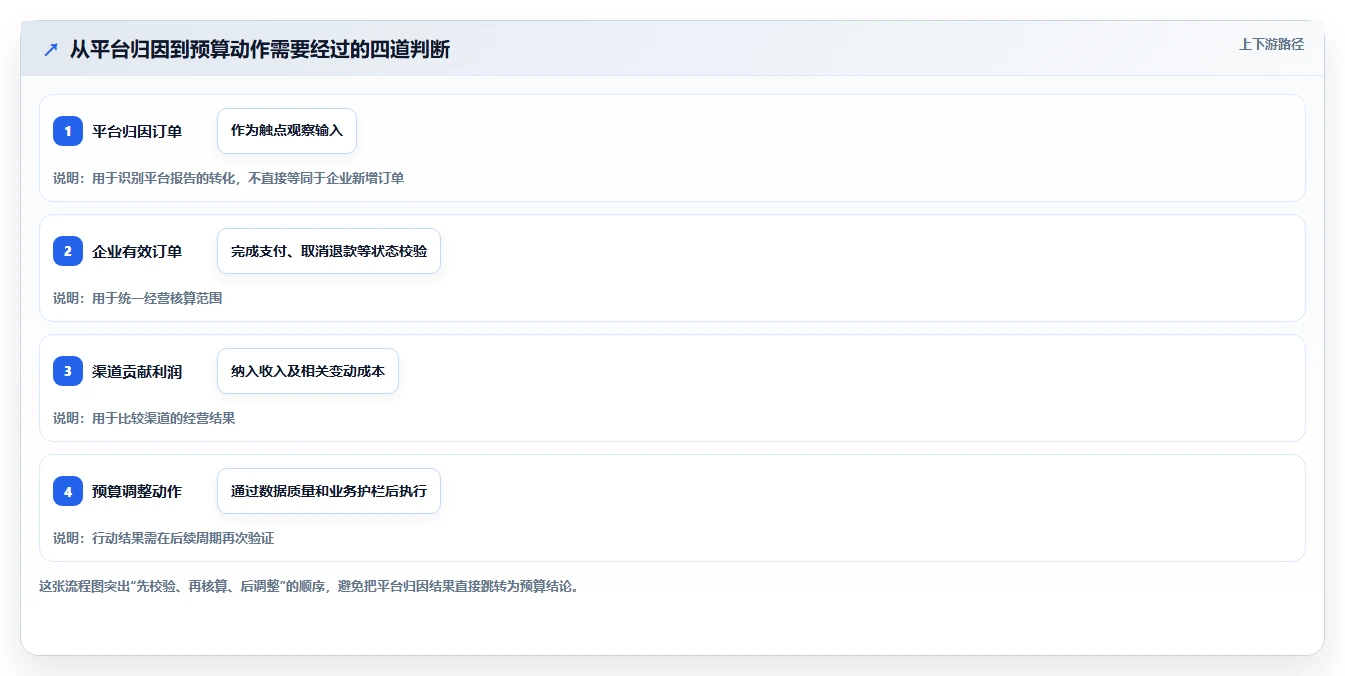Click the arrow icon beside the title

51,50
